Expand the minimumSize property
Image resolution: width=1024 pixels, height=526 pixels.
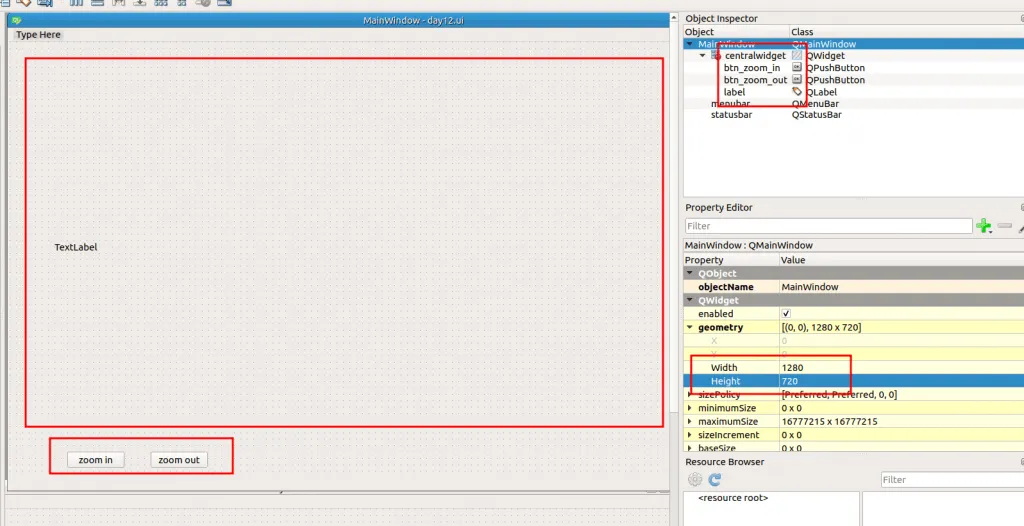point(690,408)
